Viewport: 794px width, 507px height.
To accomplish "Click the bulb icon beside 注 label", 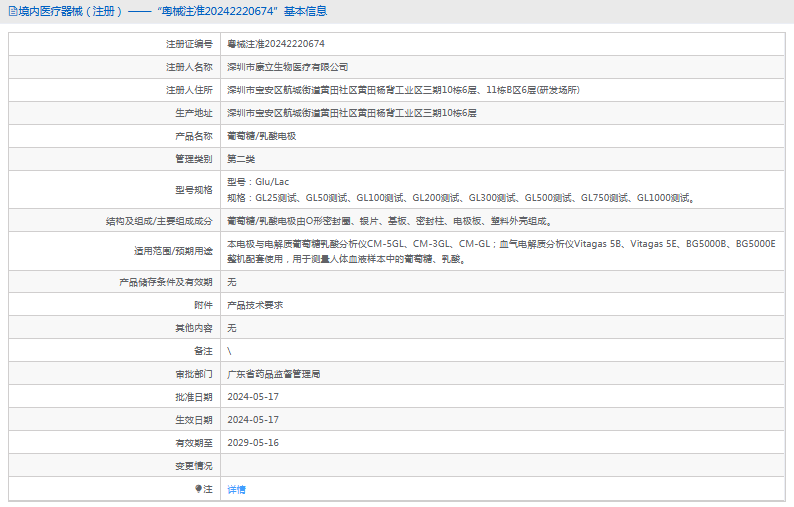I will click(198, 489).
